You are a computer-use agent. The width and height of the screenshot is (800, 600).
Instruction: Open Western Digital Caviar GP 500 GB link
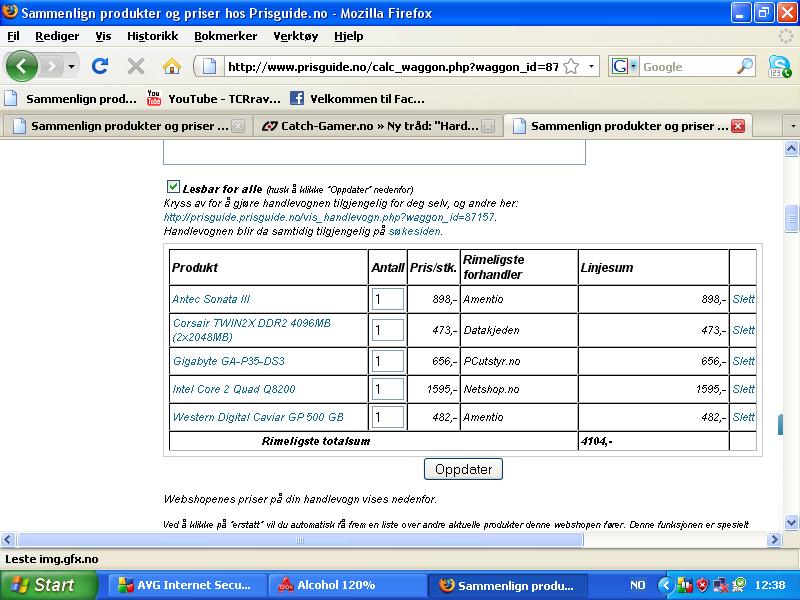point(258,417)
